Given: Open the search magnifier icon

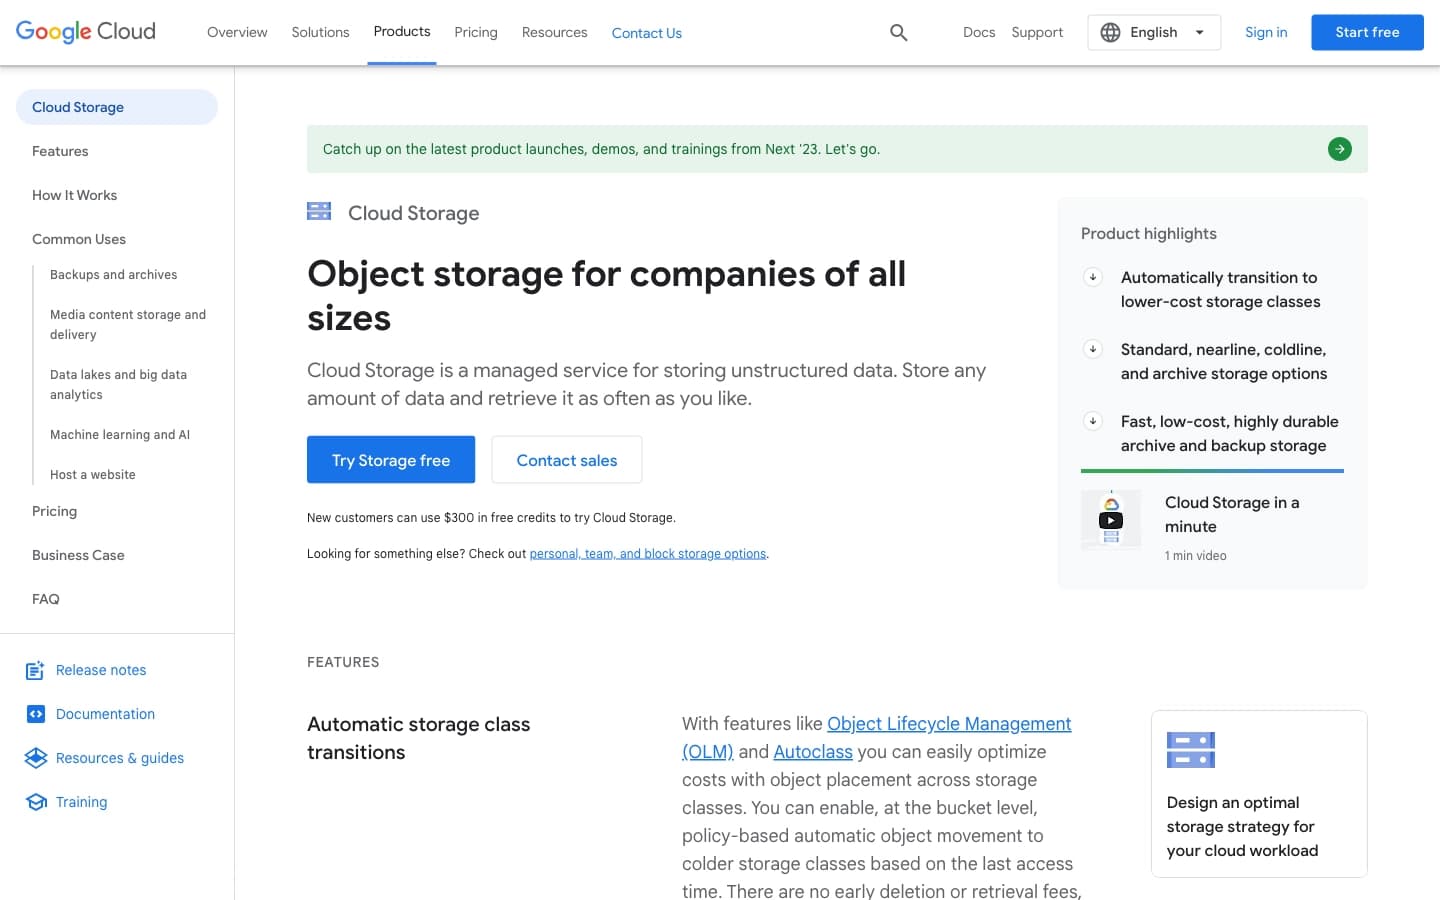Looking at the screenshot, I should (899, 32).
